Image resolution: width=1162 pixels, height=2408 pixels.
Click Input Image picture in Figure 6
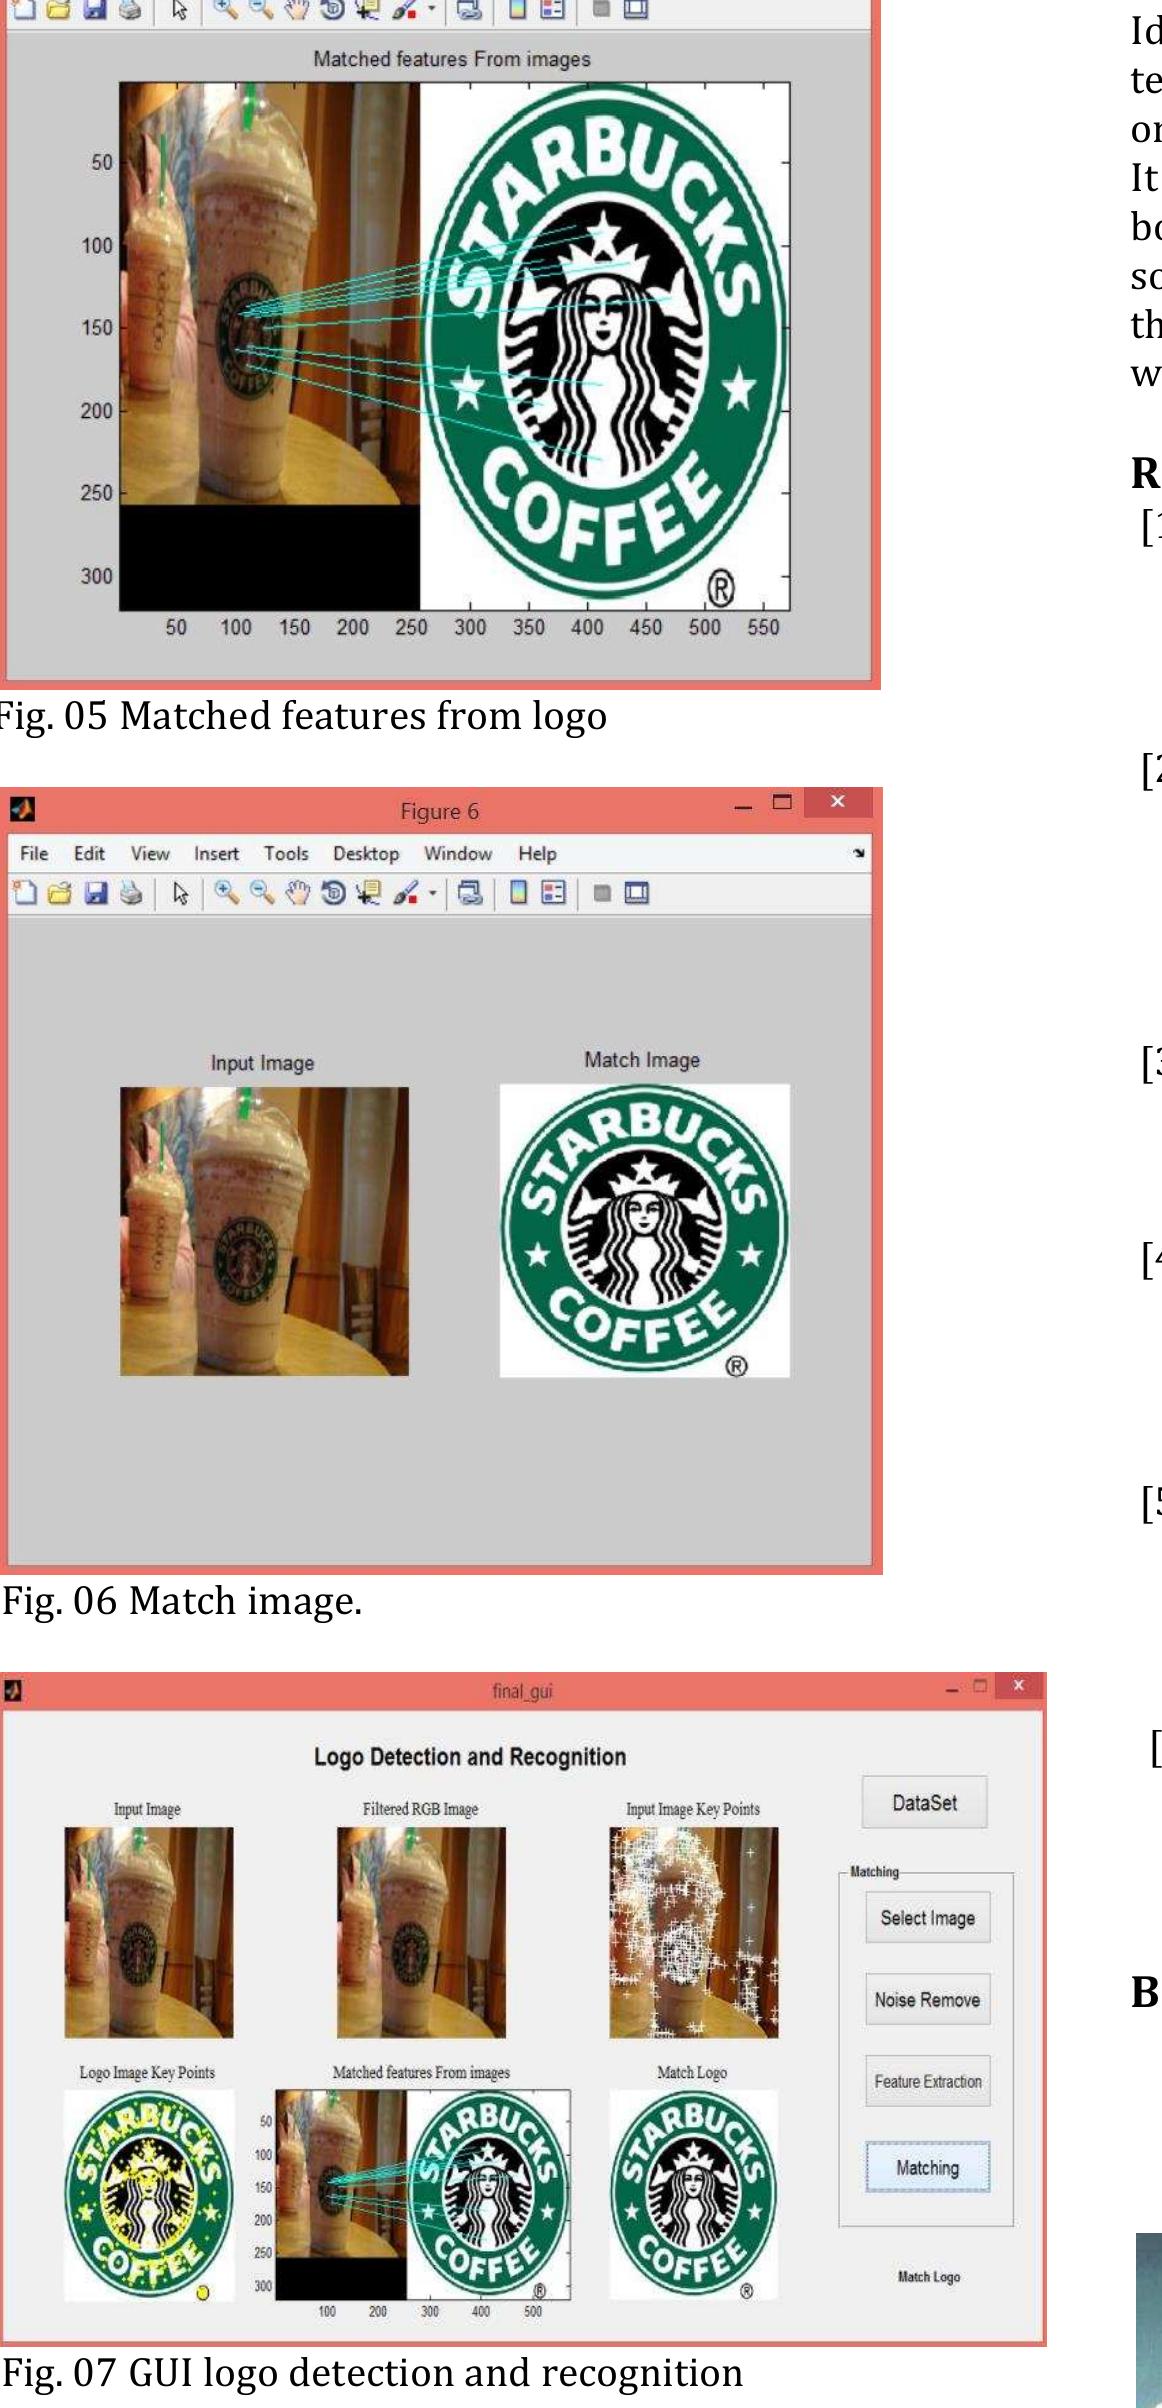[264, 1231]
